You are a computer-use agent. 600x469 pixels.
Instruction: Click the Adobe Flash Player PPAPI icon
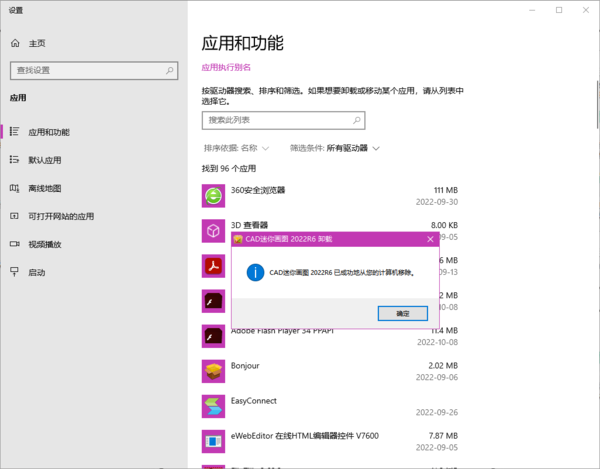click(x=213, y=336)
